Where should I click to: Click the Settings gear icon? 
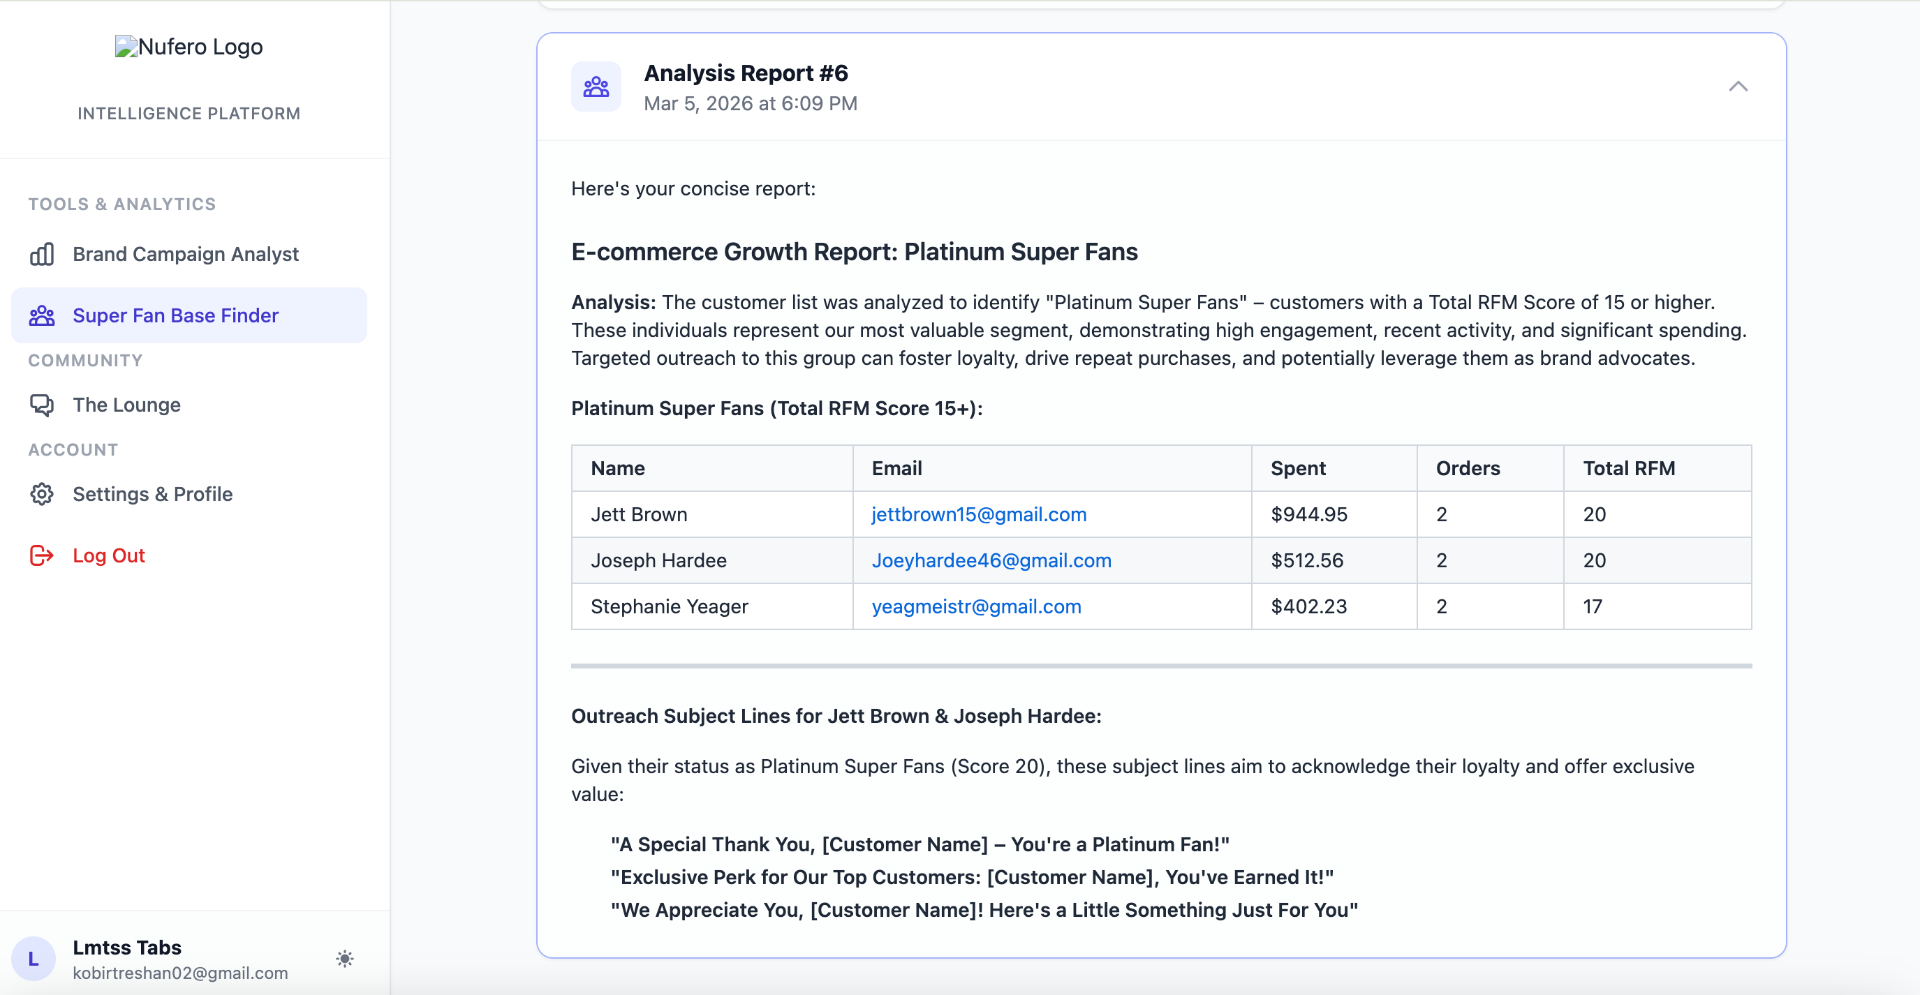tap(42, 493)
